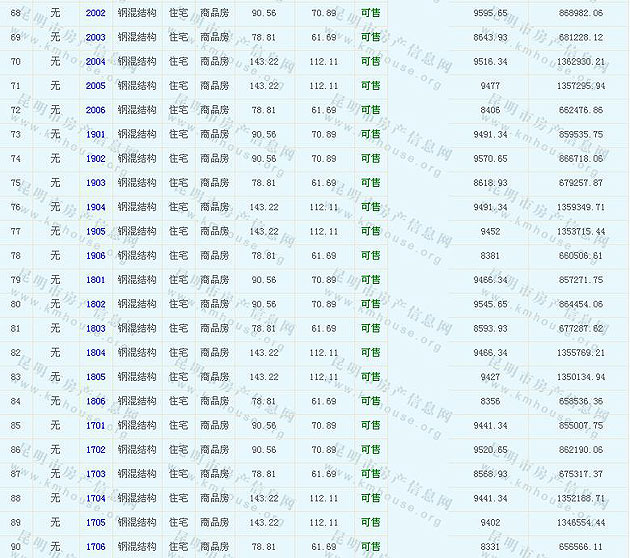
Task: Open room 1903 details
Action: click(96, 183)
